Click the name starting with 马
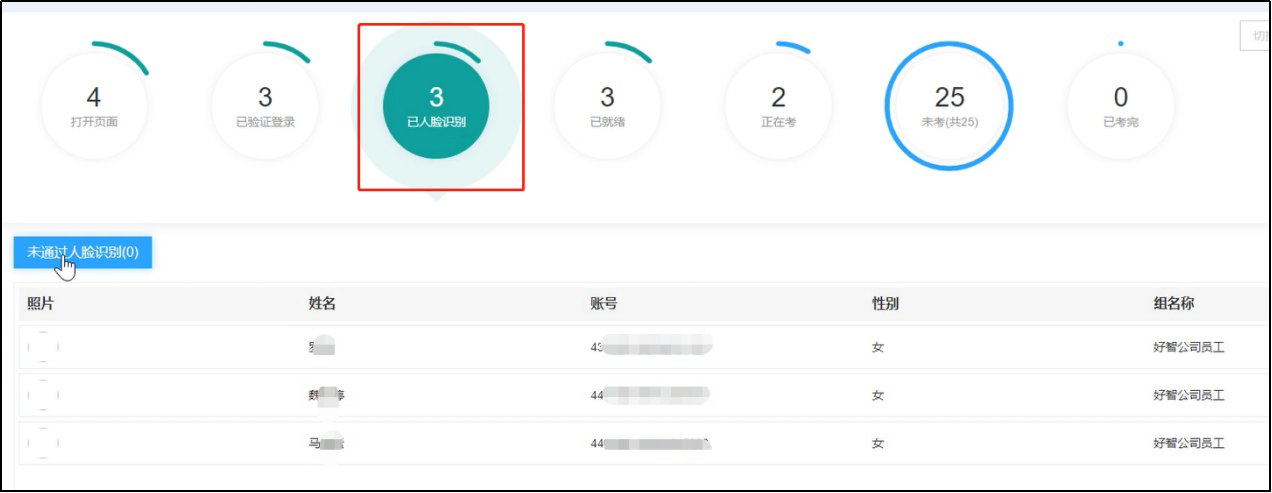The height and width of the screenshot is (493, 1272). [327, 443]
